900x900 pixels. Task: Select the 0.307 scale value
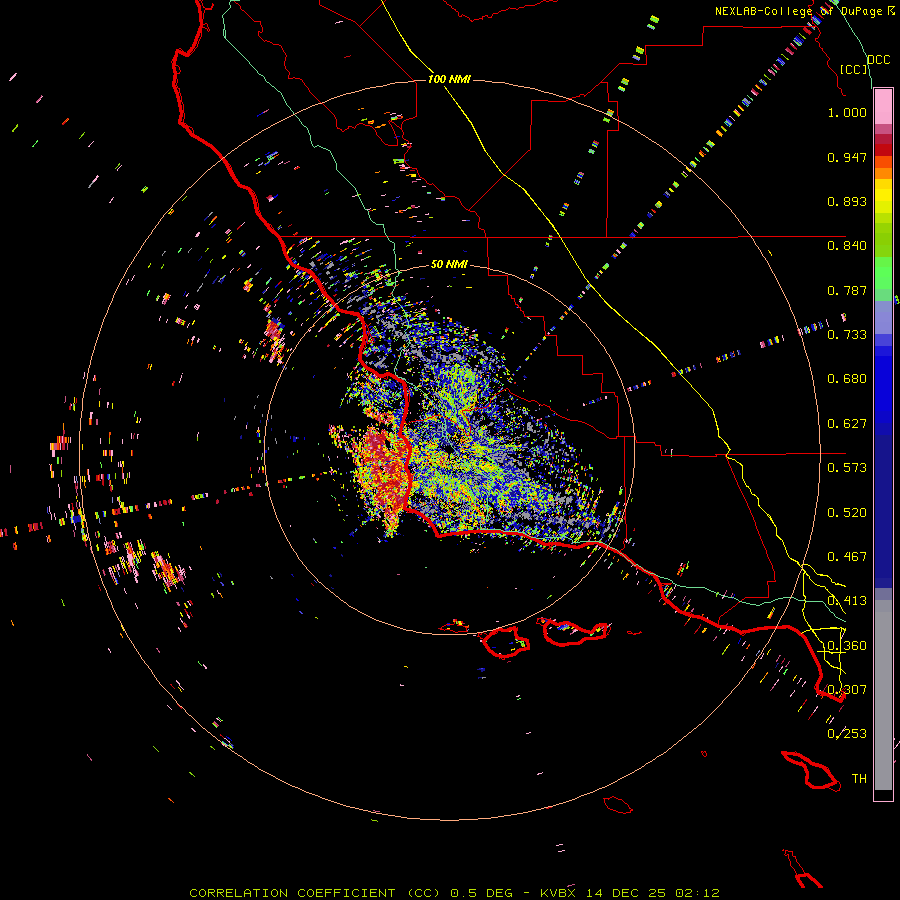click(x=847, y=690)
